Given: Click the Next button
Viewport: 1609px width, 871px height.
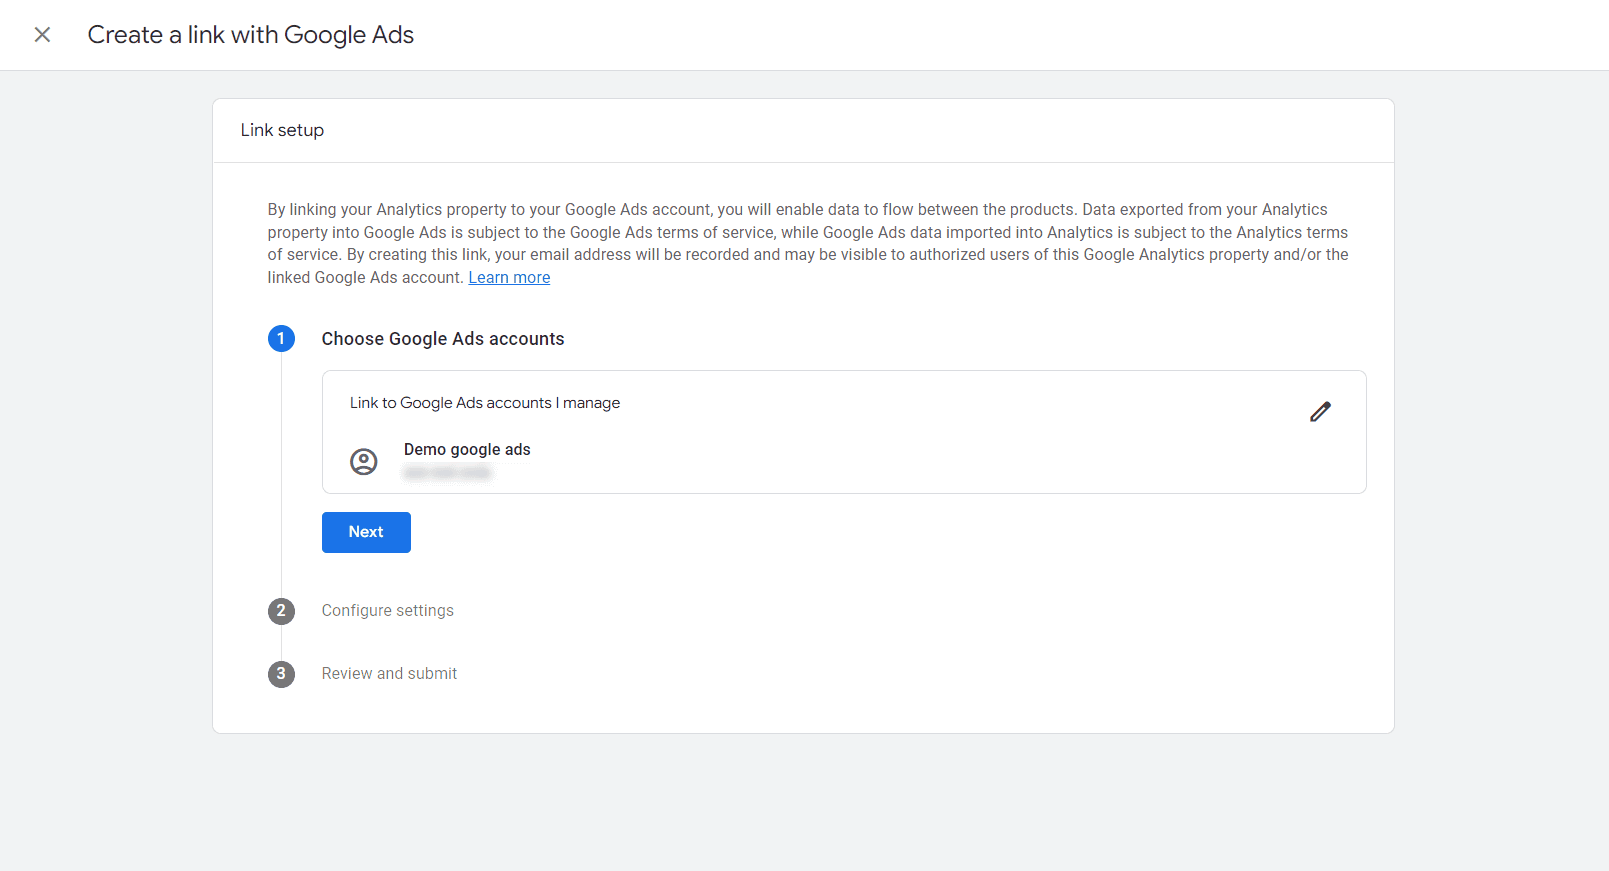Looking at the screenshot, I should (x=366, y=532).
